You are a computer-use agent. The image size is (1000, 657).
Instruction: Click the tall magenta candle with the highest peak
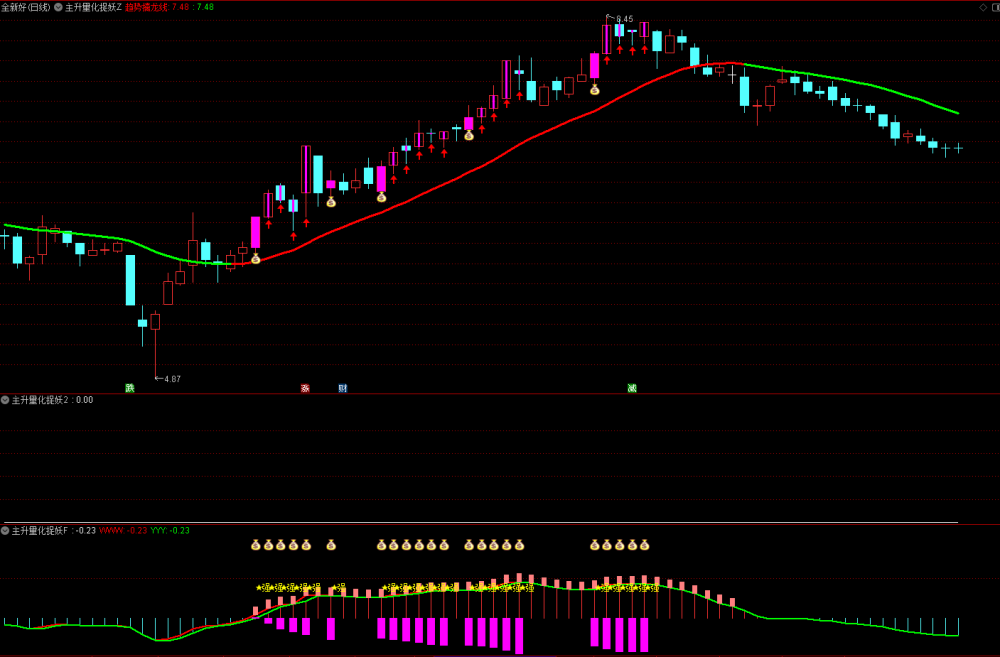[607, 39]
